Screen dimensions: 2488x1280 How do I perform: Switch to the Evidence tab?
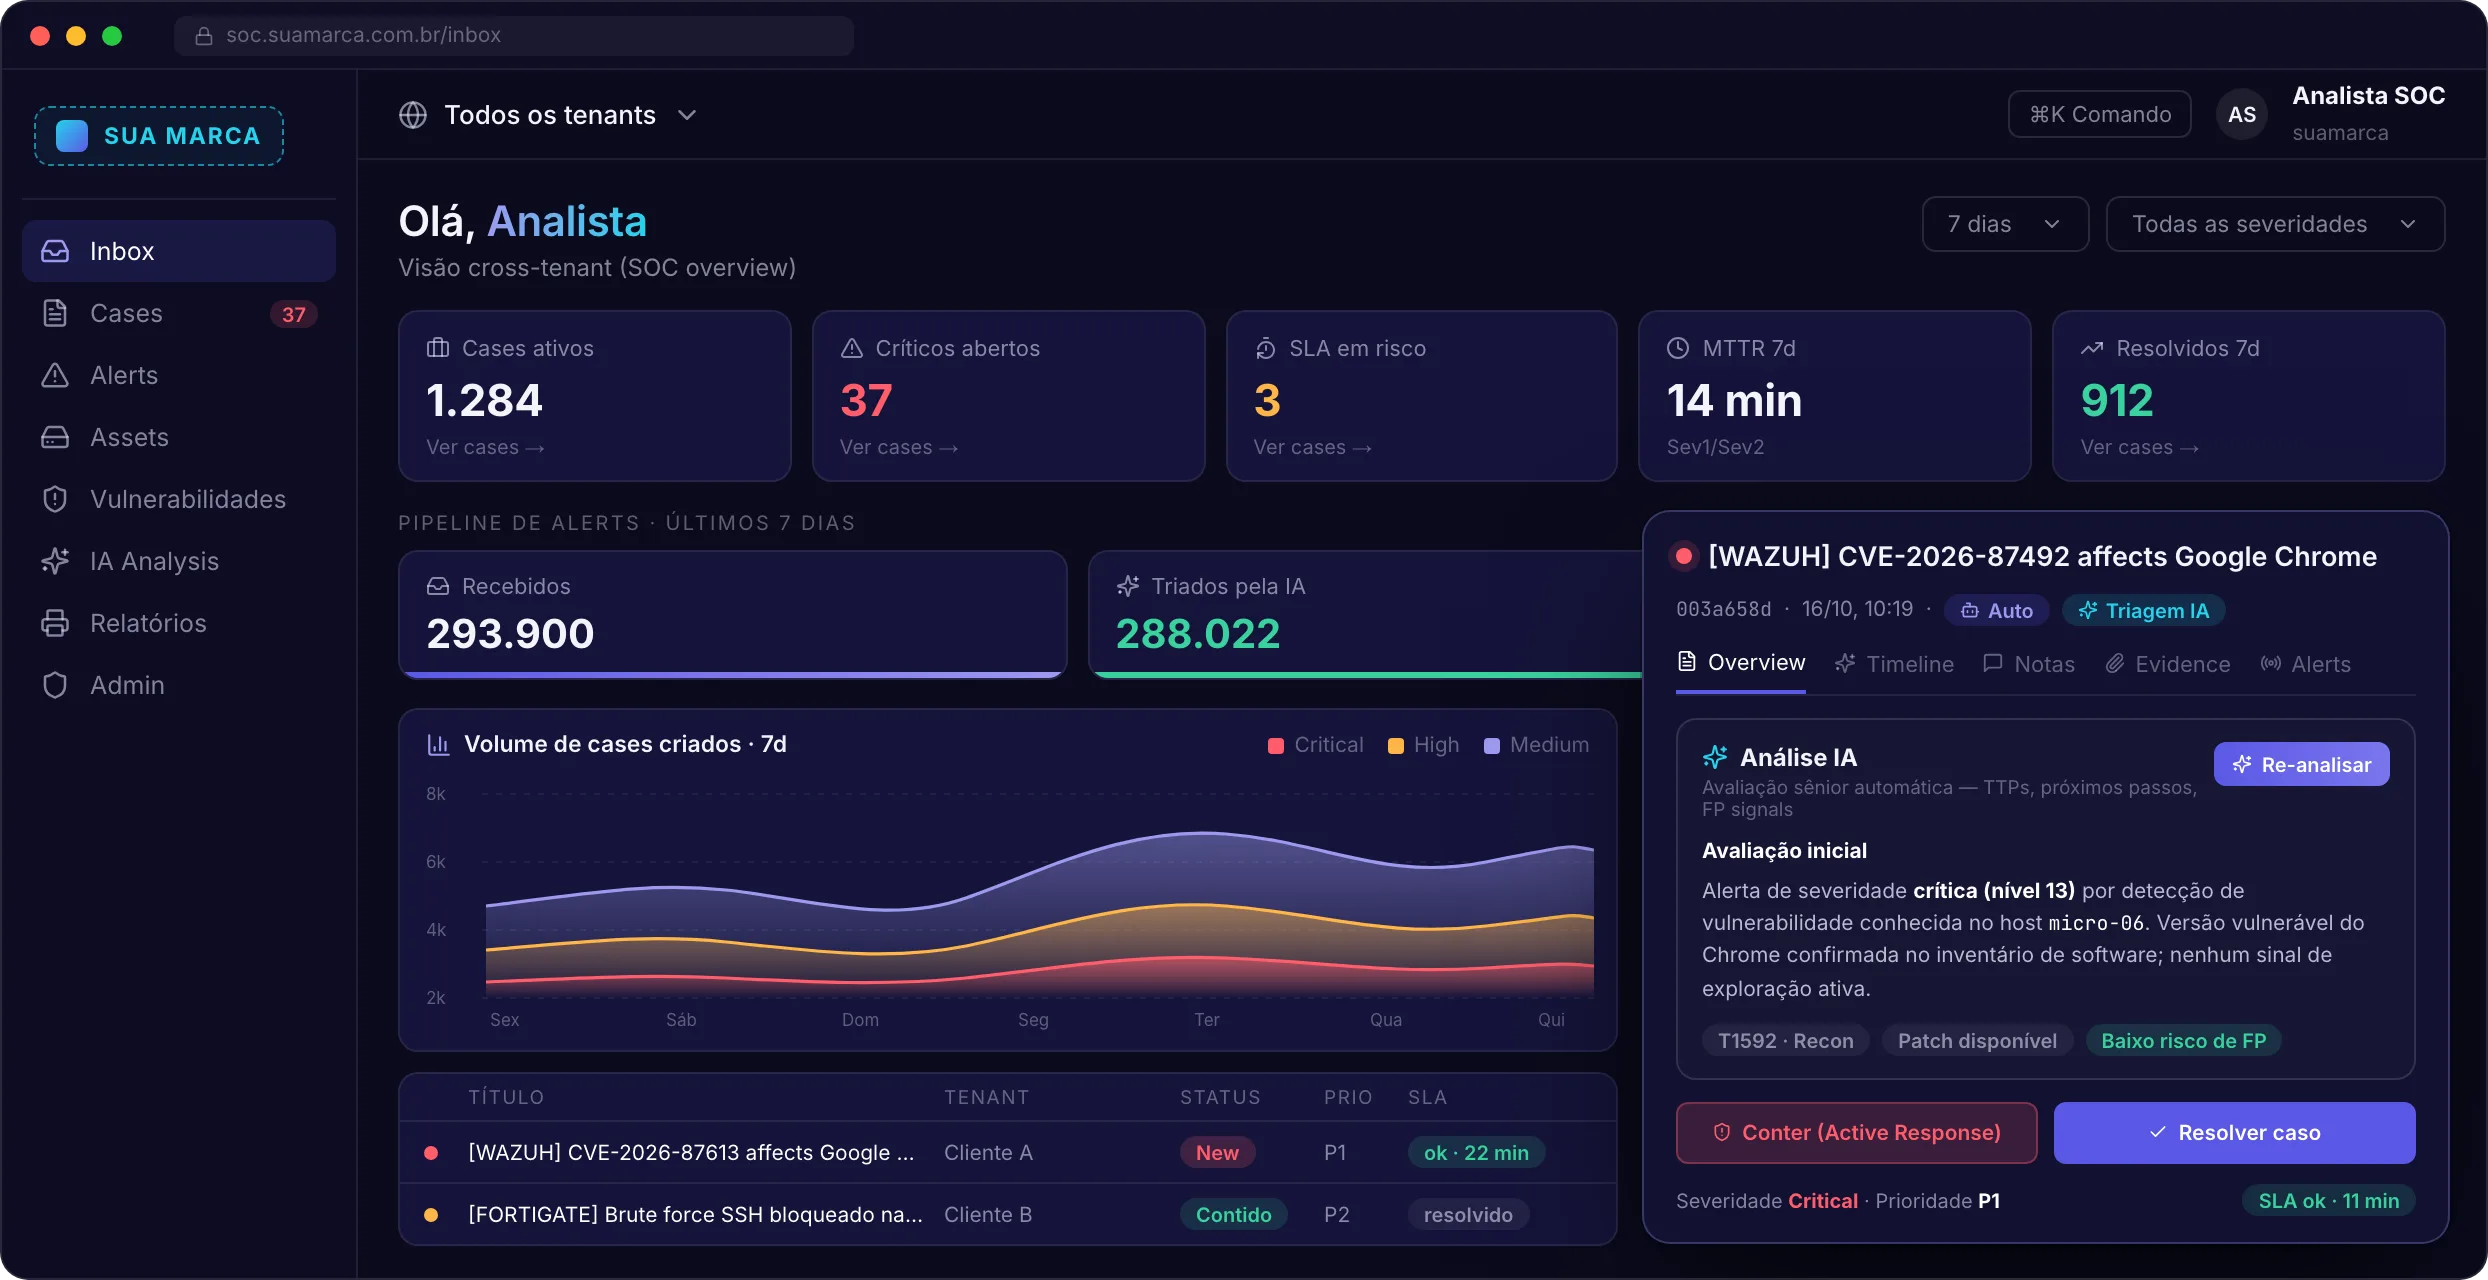tap(2167, 664)
